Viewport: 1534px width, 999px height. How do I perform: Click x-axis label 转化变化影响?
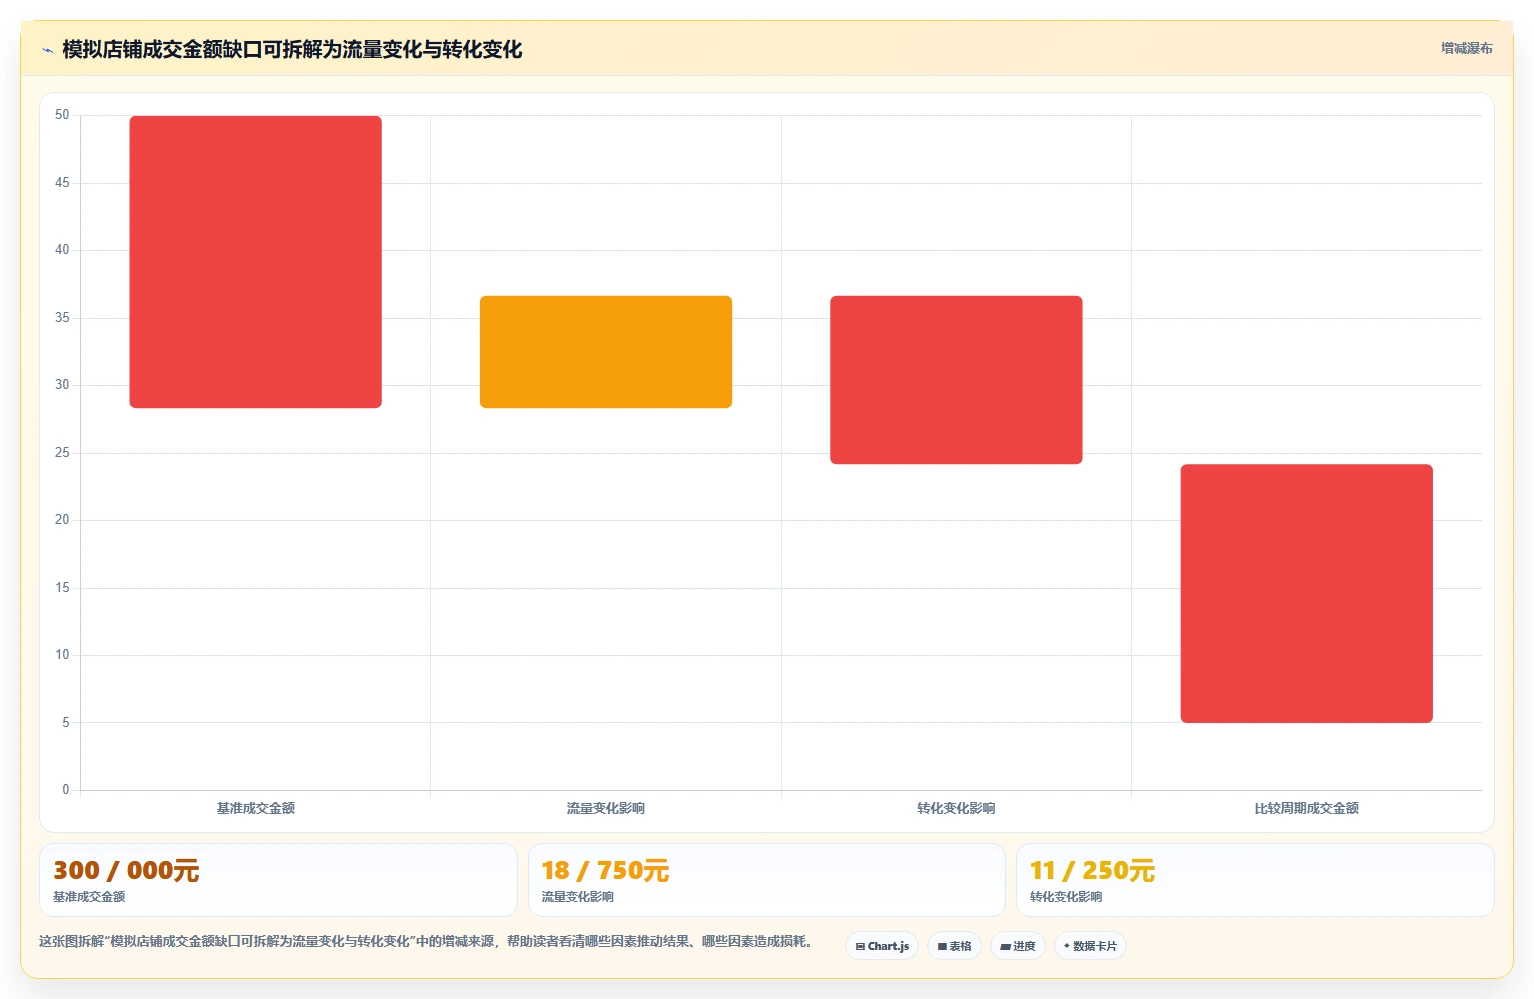point(956,808)
